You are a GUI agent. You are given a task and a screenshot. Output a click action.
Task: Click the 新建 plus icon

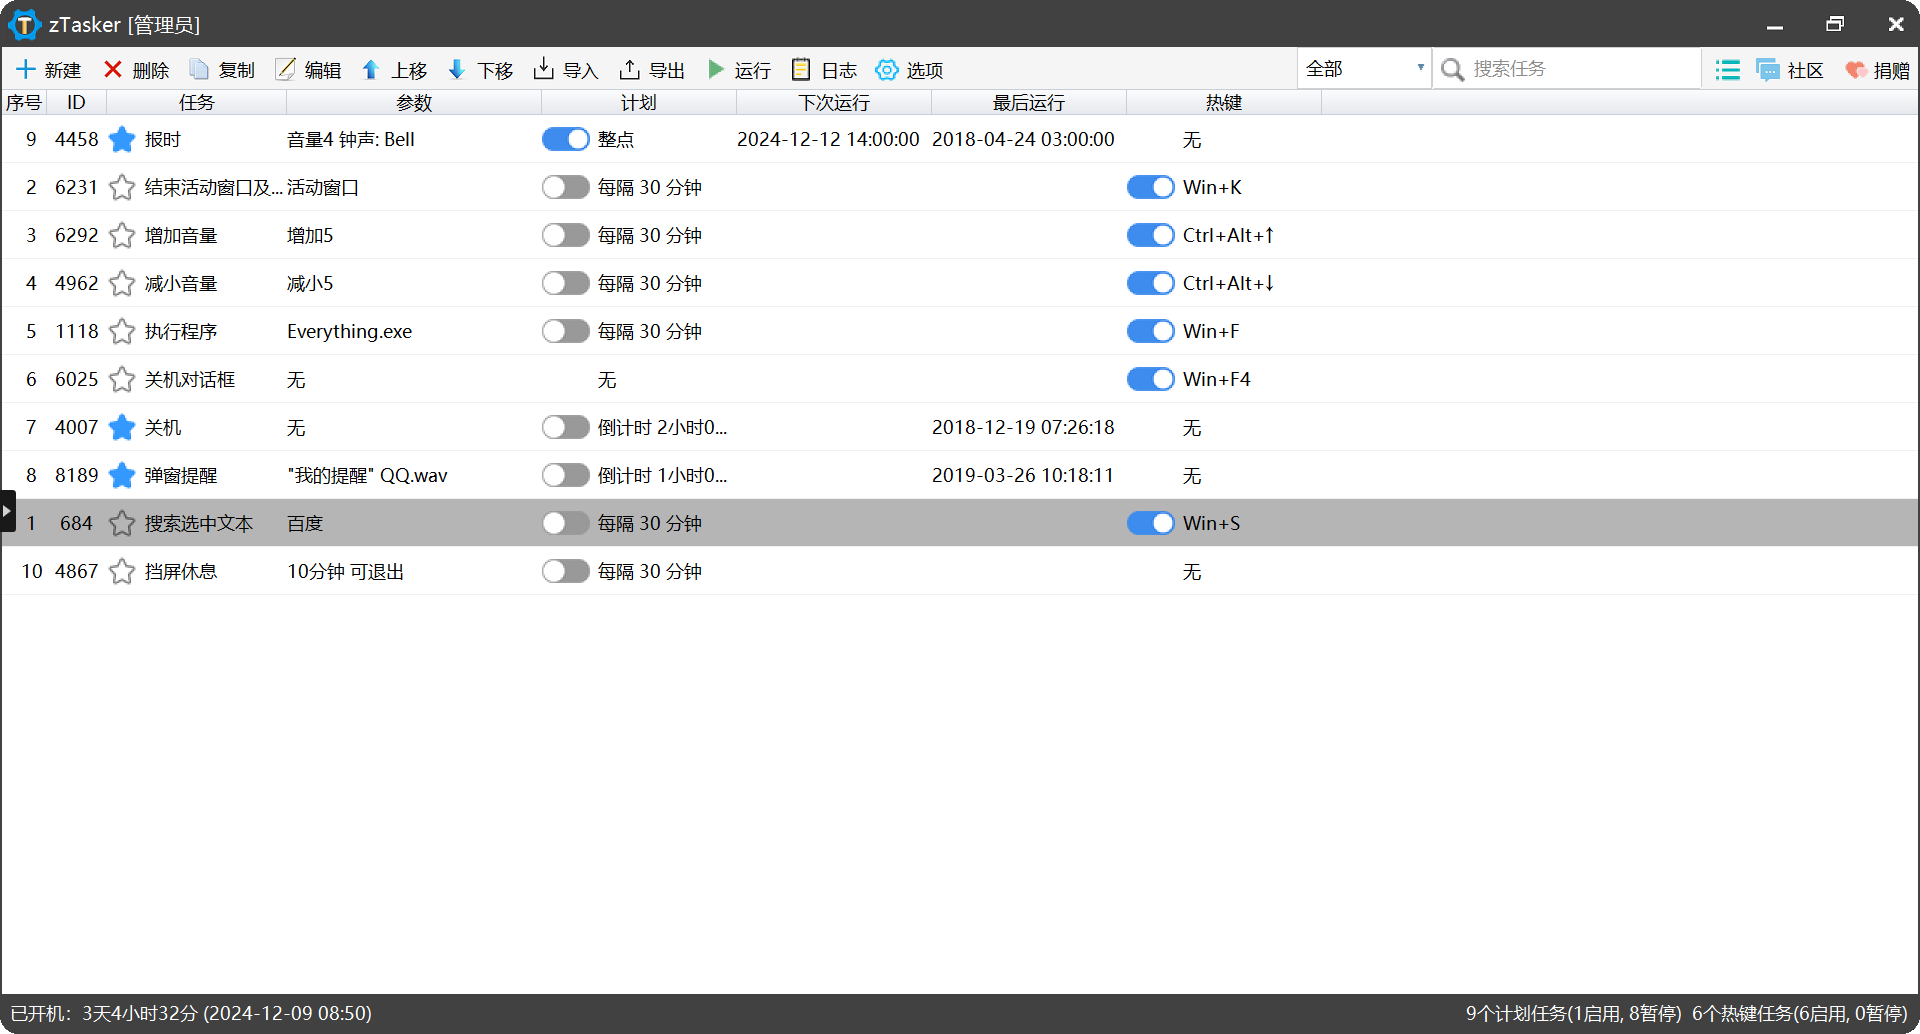click(x=26, y=70)
